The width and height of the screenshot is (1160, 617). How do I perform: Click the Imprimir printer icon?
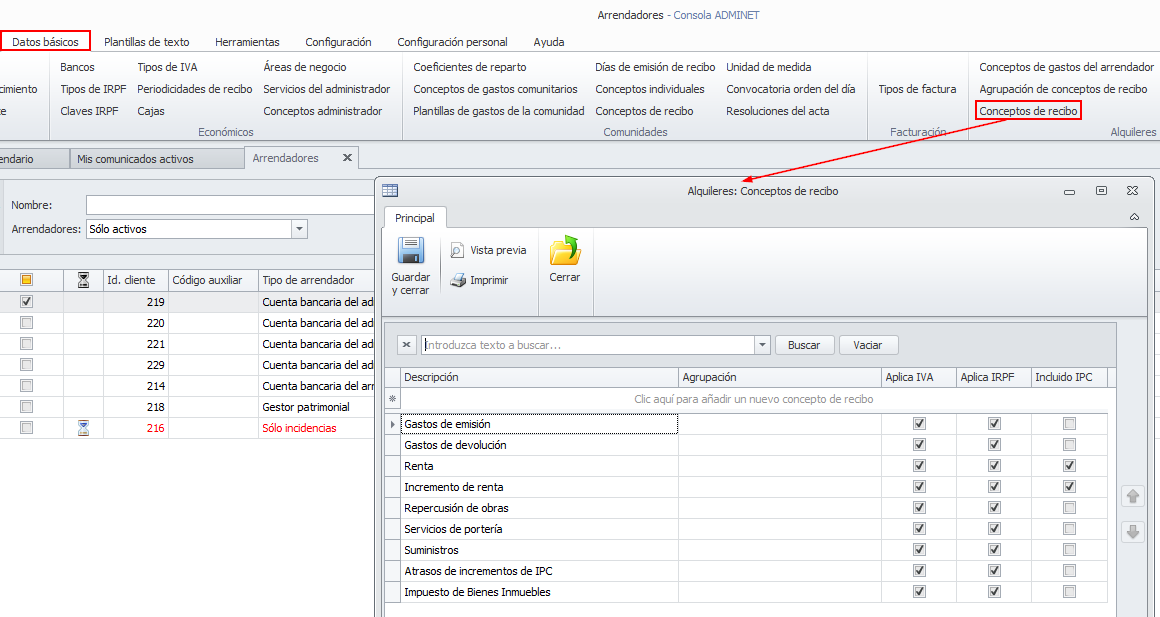click(x=458, y=280)
